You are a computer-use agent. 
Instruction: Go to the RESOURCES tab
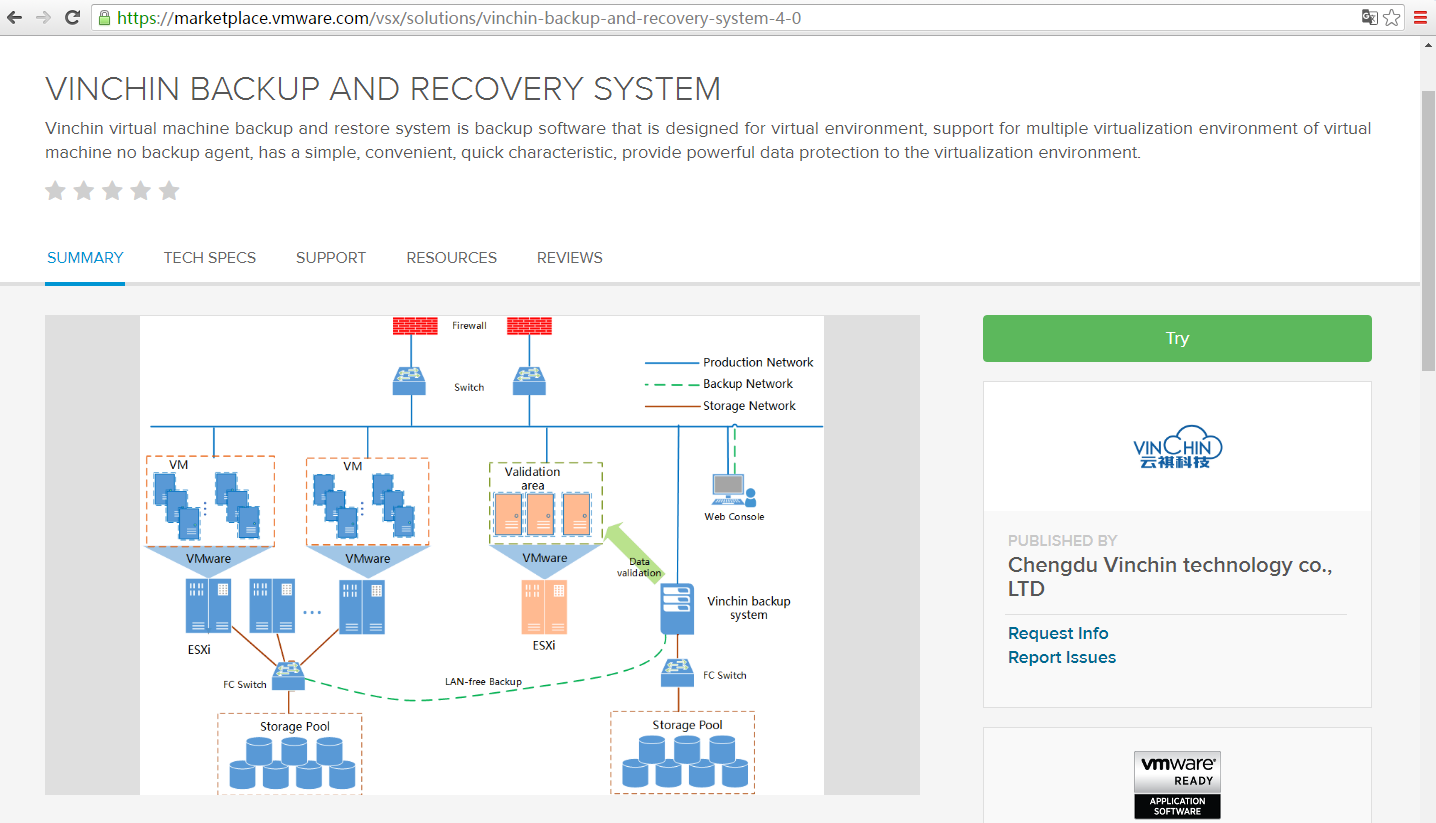[x=452, y=258]
